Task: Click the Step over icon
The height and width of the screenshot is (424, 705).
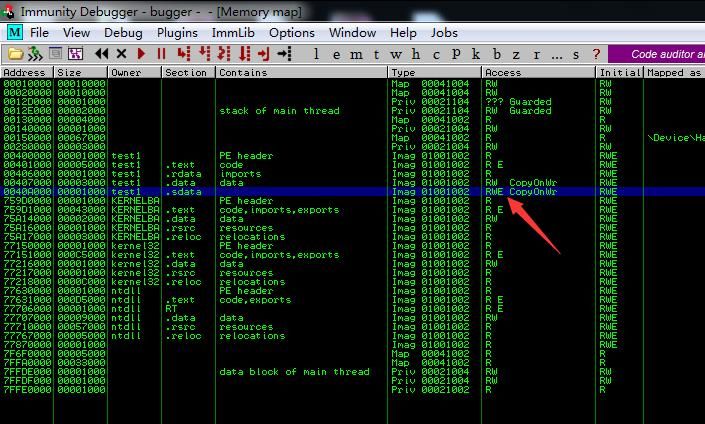Action: pyautogui.click(x=205, y=54)
